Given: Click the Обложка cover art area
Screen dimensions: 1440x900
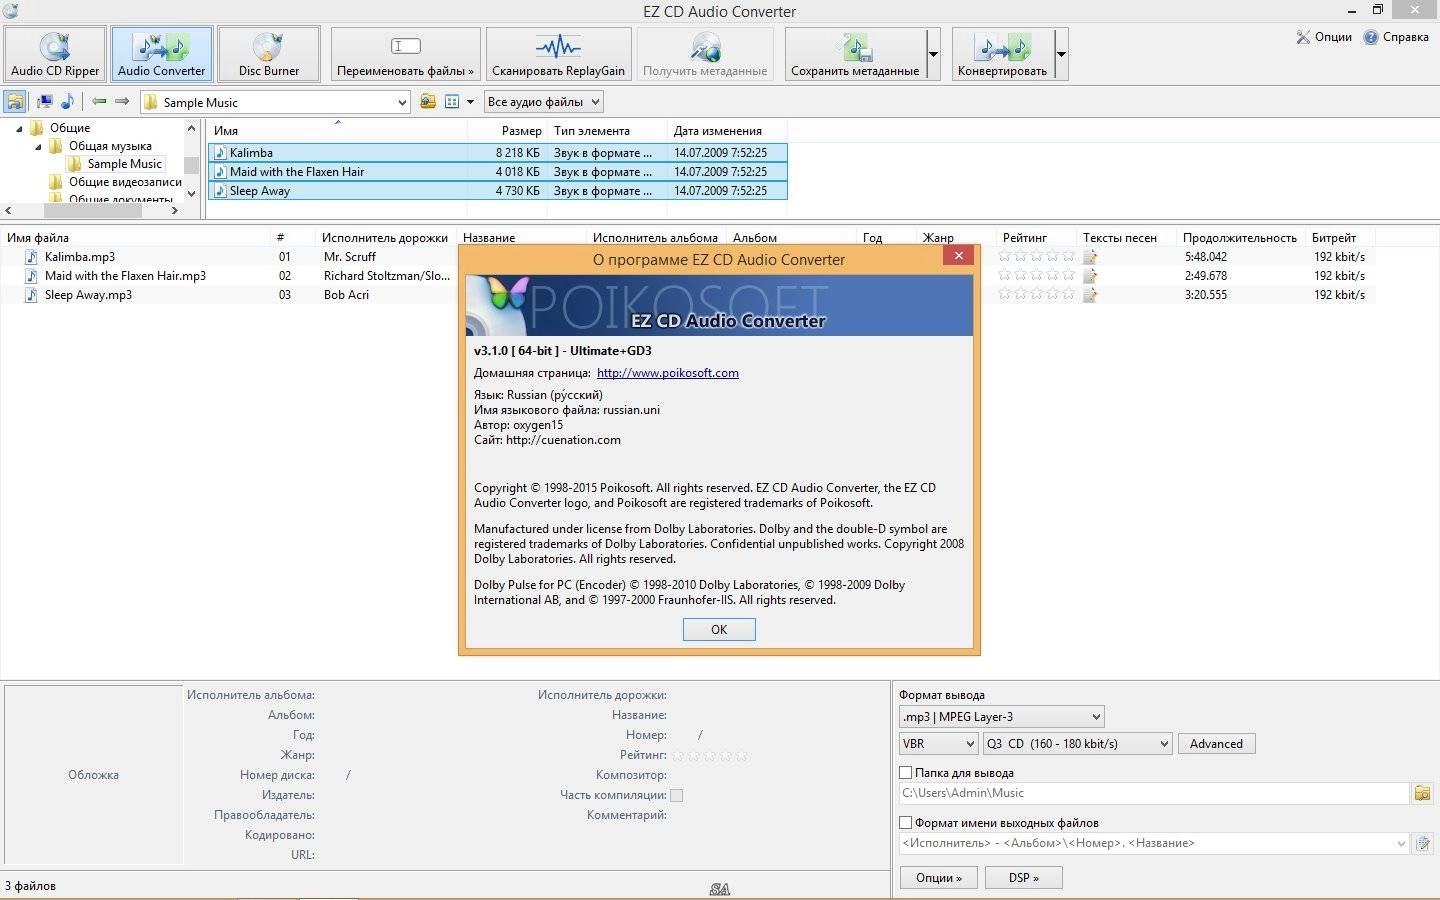Looking at the screenshot, I should tap(93, 775).
